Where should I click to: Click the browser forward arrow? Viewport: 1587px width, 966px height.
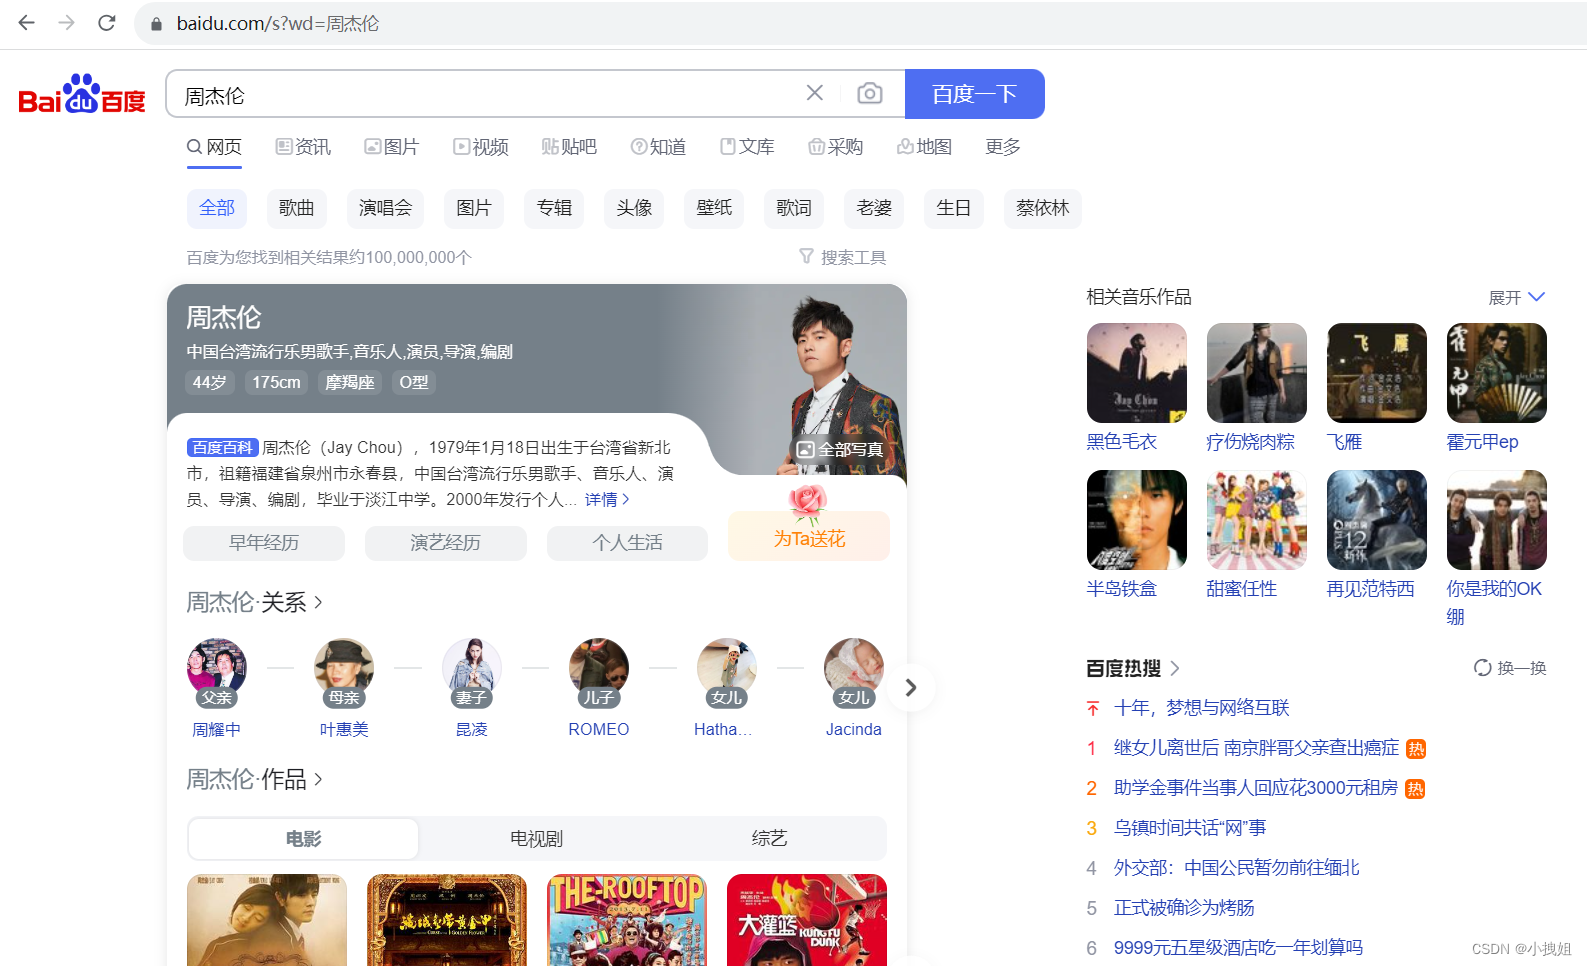[x=67, y=22]
